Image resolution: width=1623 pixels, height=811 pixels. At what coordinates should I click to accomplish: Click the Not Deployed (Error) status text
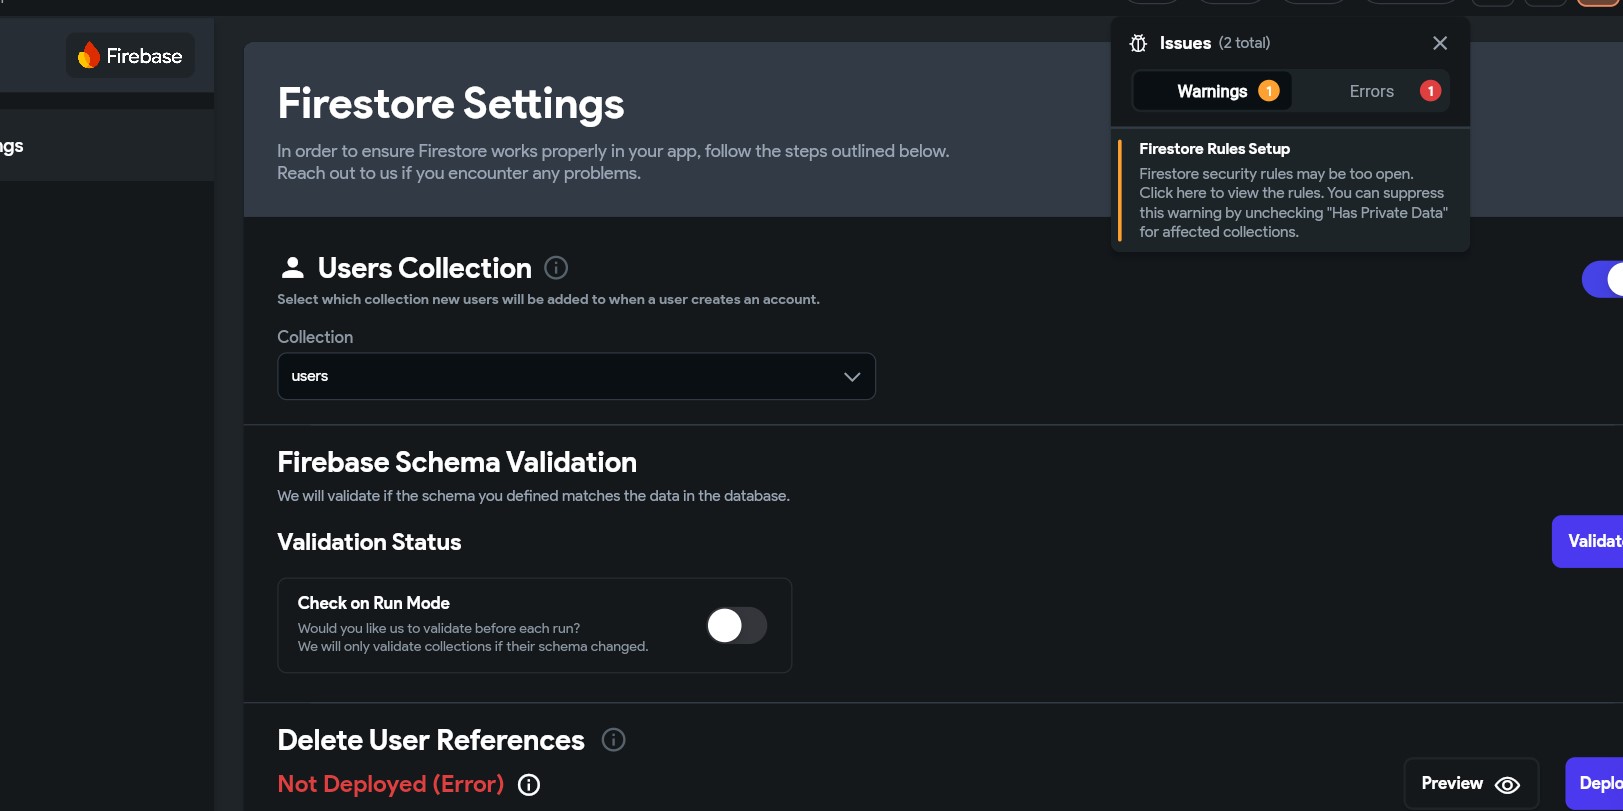click(x=391, y=784)
